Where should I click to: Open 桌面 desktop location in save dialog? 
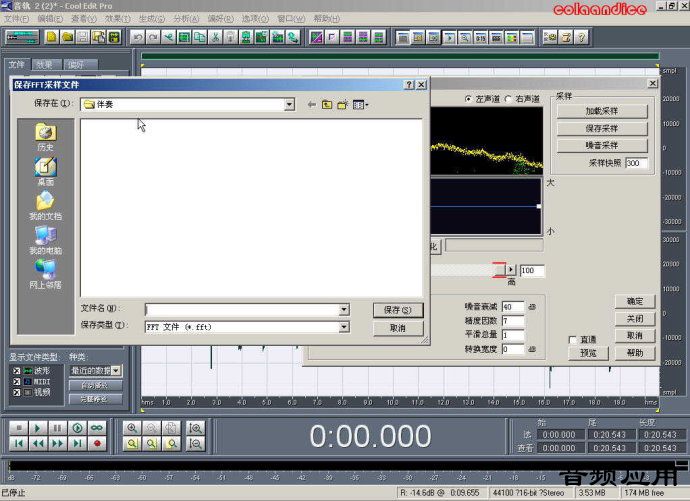tap(45, 172)
